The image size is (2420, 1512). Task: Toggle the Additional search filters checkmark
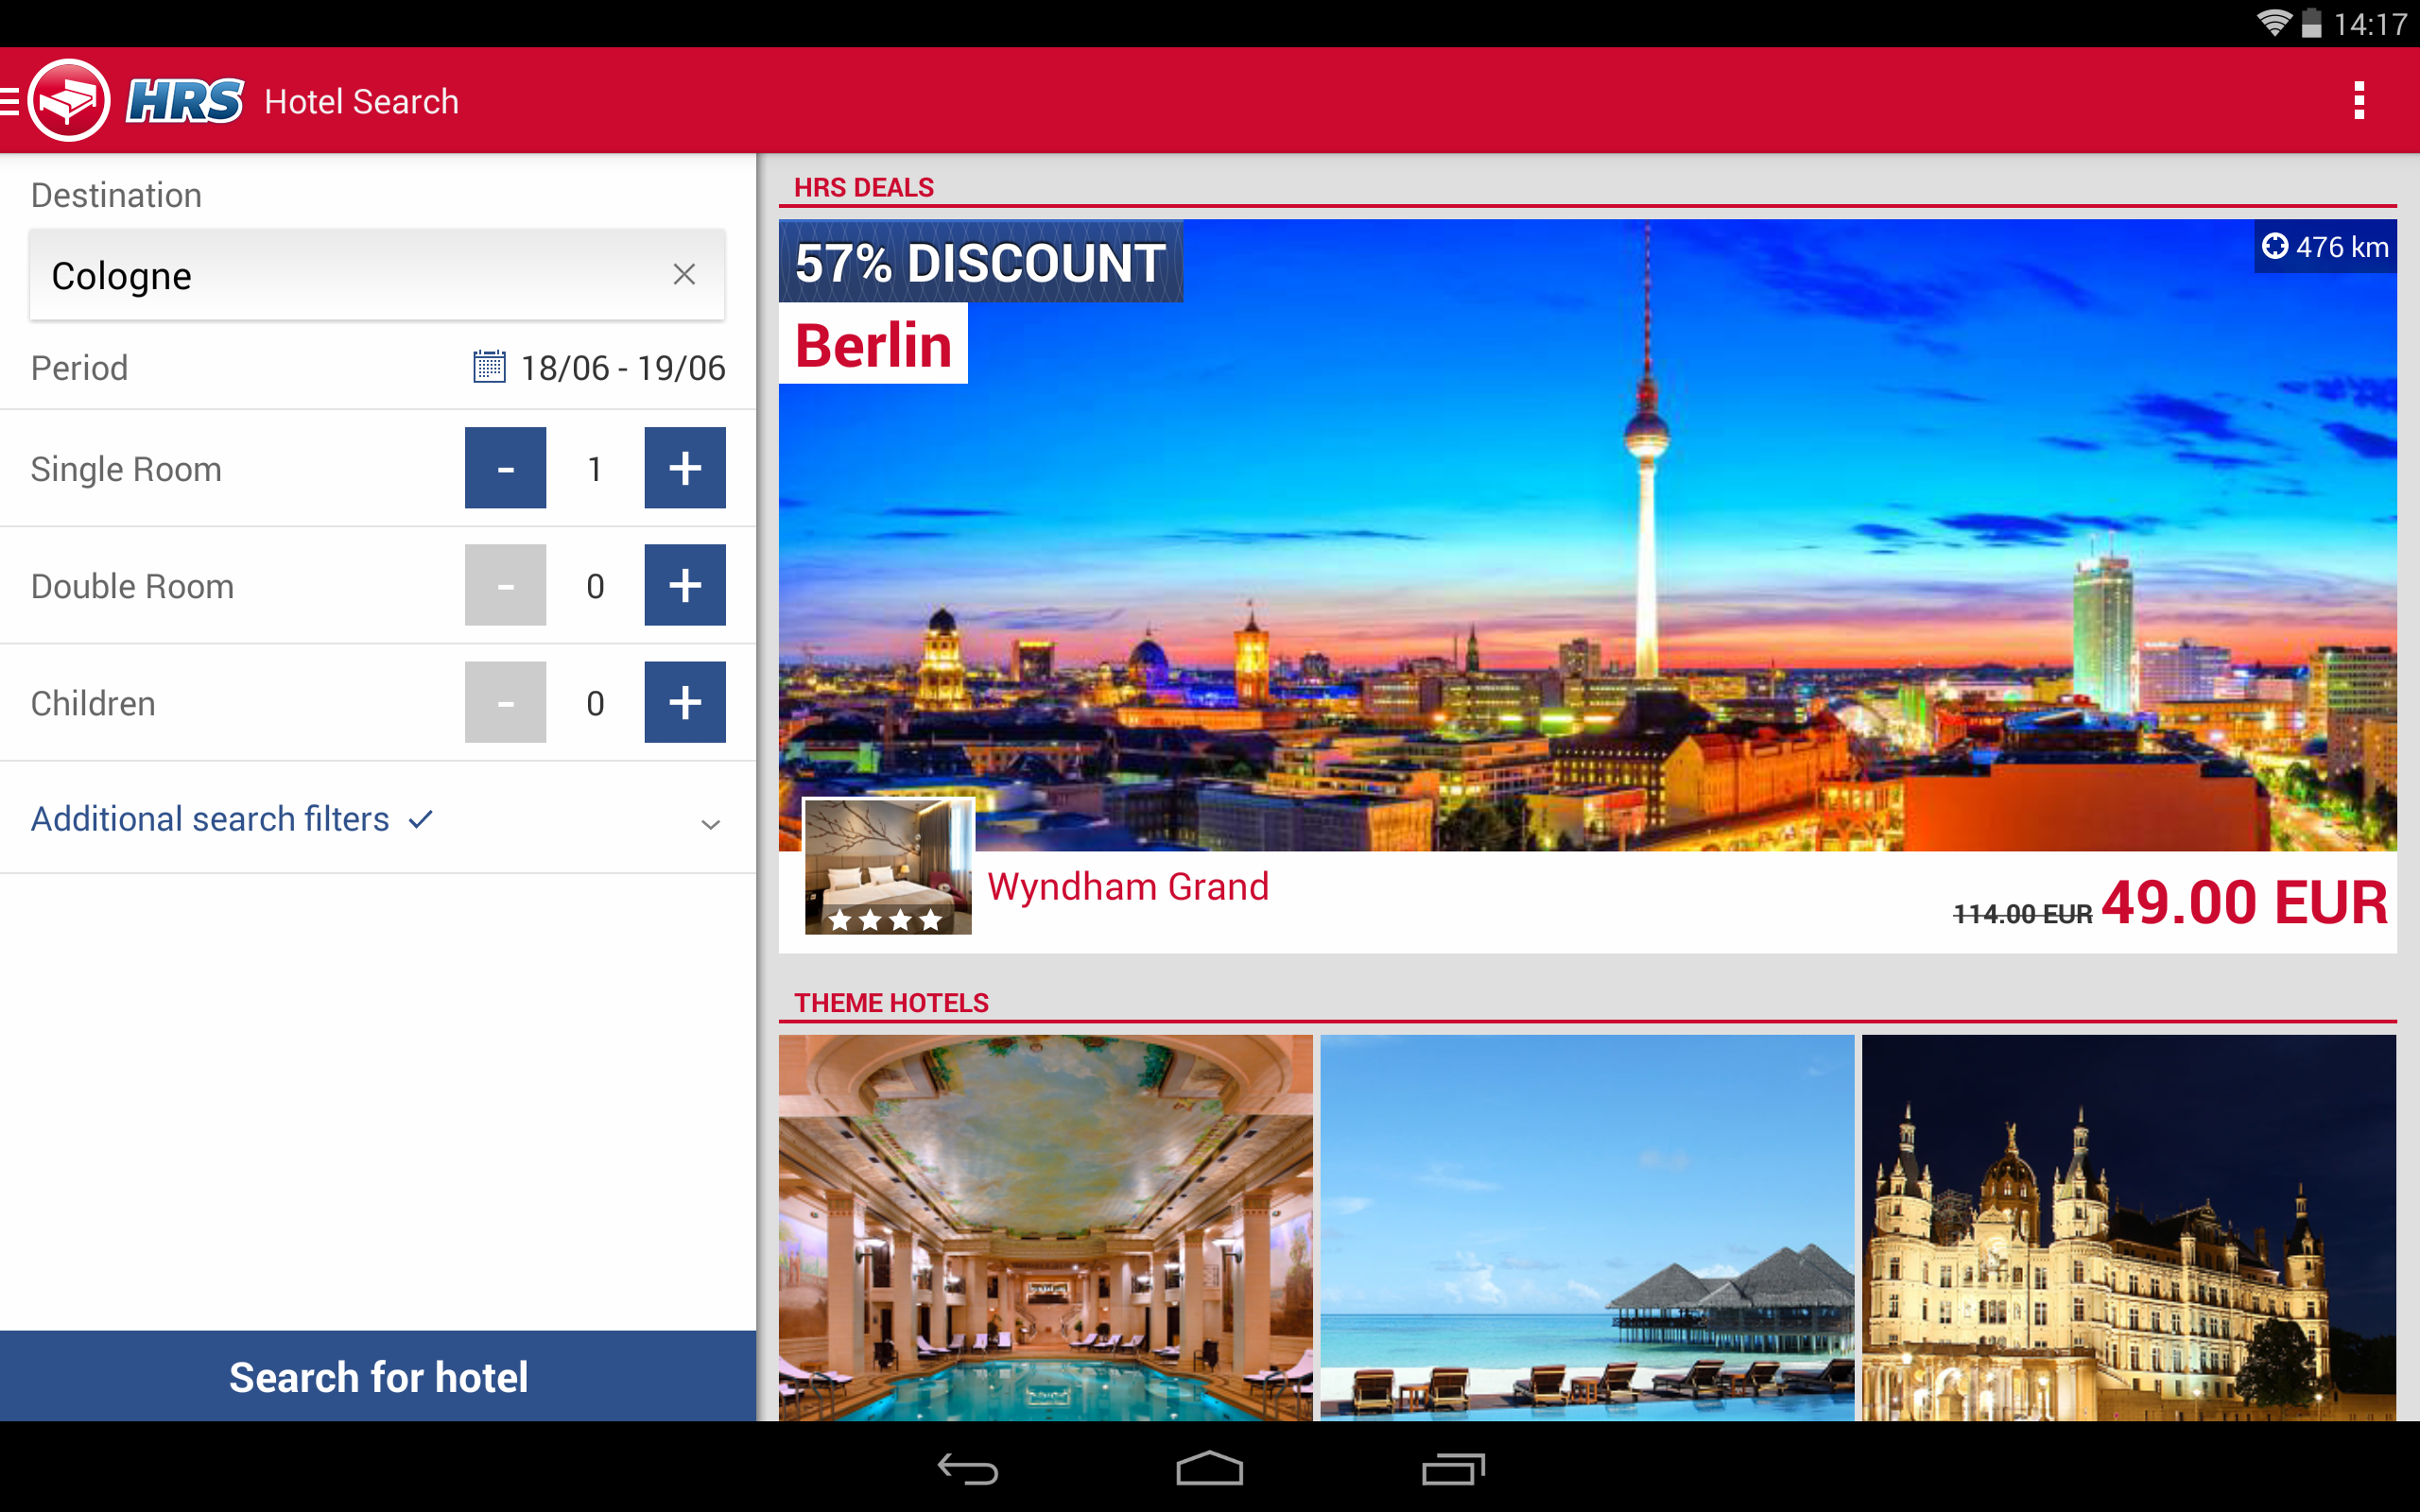click(x=420, y=818)
